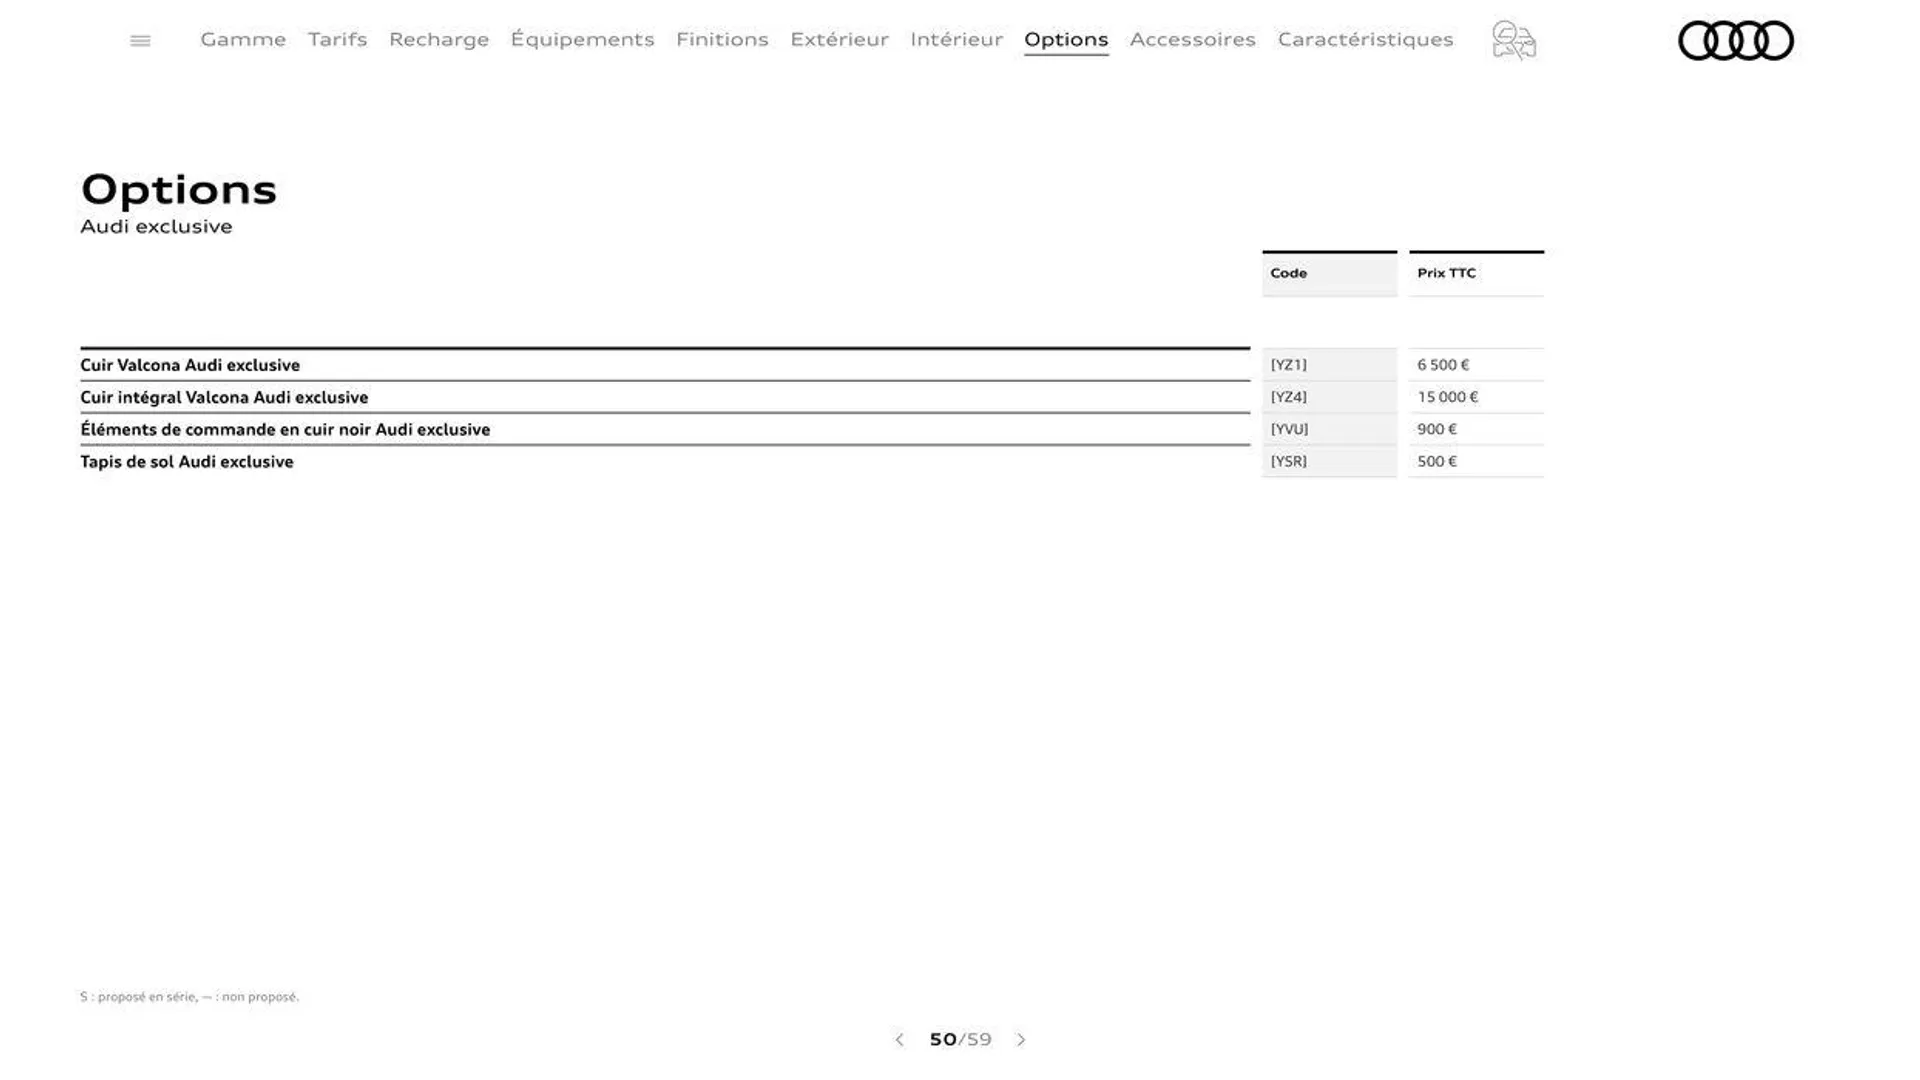
Task: Click the footnote about proposé en série
Action: pyautogui.click(x=189, y=997)
